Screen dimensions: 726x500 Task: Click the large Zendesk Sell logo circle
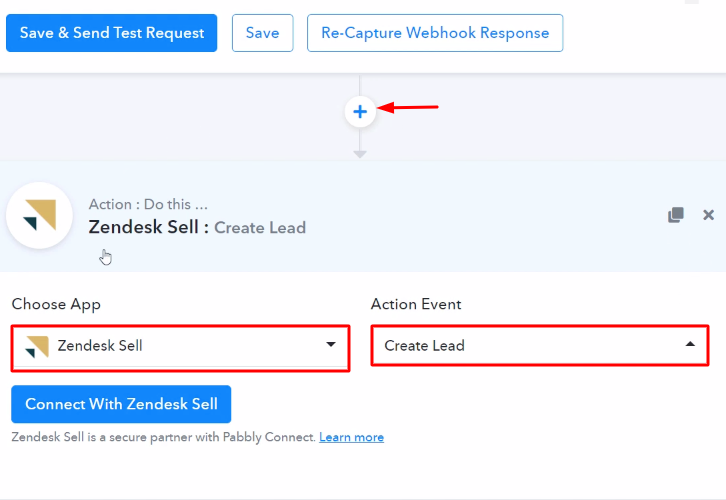[40, 215]
